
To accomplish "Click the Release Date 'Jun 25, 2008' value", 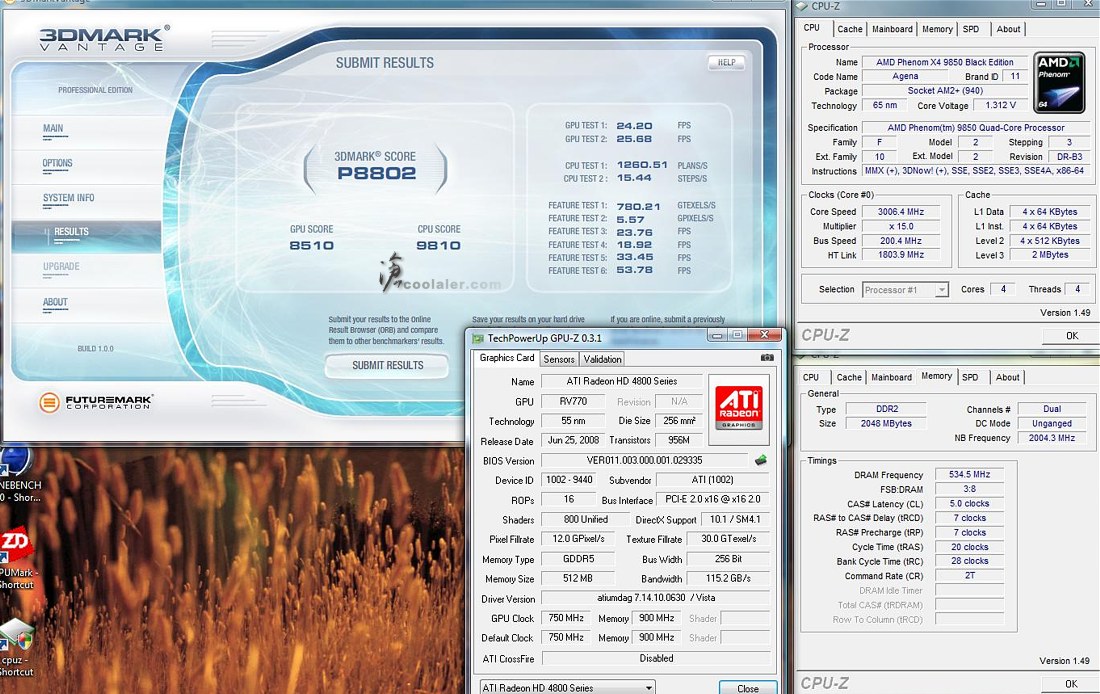I will [573, 440].
